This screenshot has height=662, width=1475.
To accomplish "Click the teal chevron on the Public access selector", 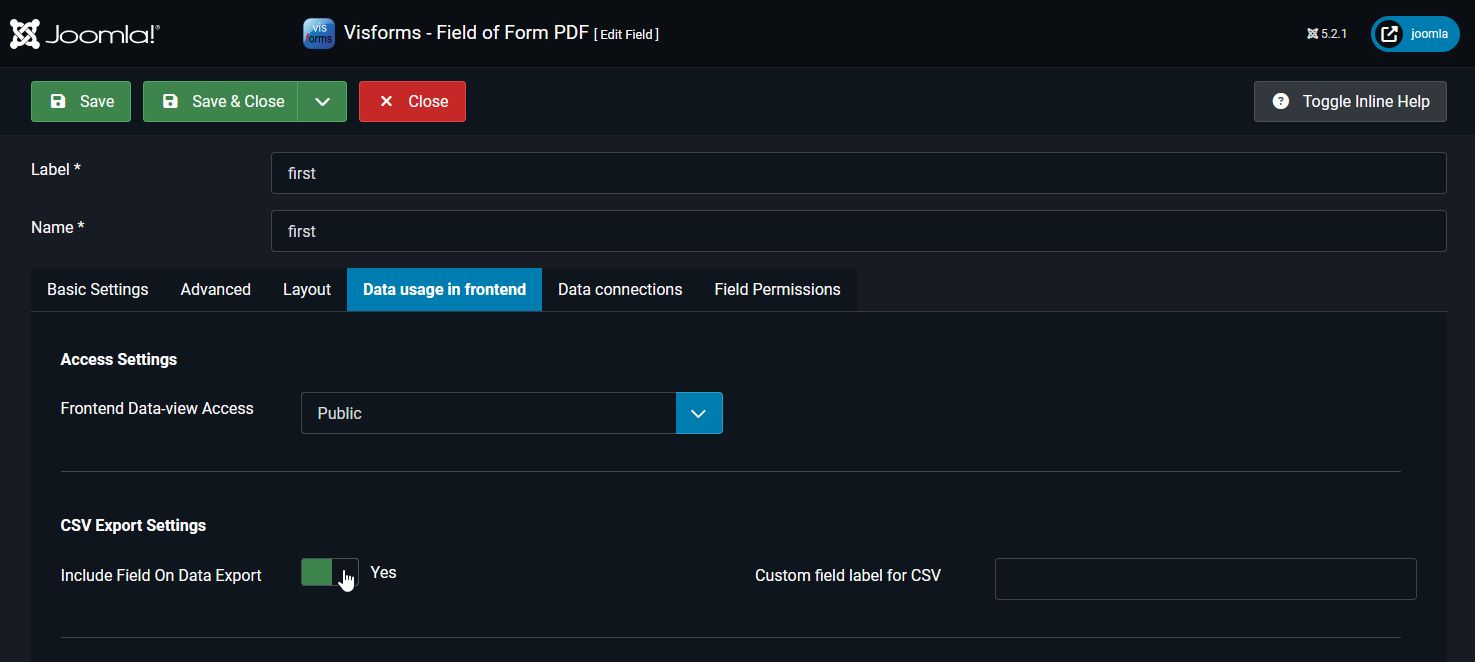I will tap(699, 412).
